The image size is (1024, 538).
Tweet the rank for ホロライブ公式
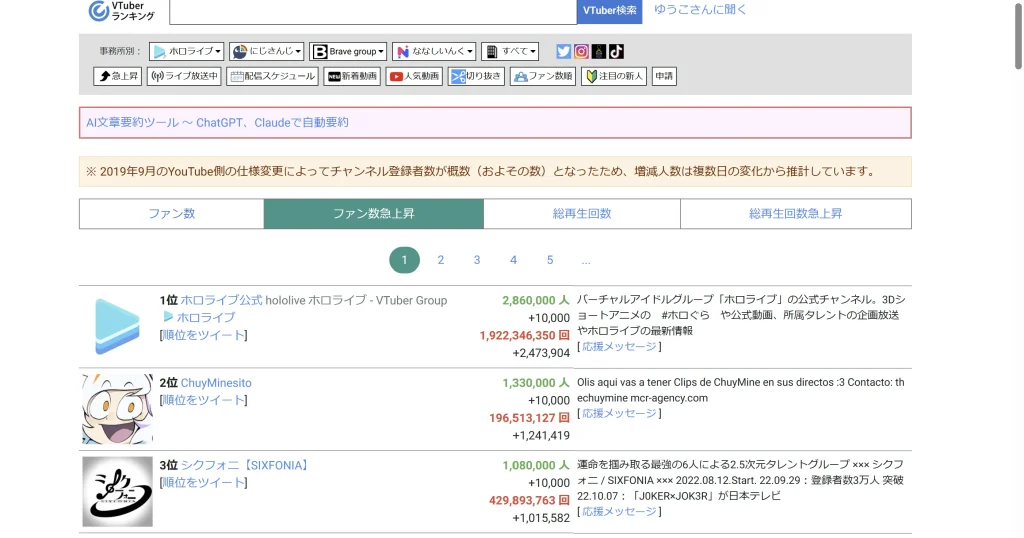point(204,335)
